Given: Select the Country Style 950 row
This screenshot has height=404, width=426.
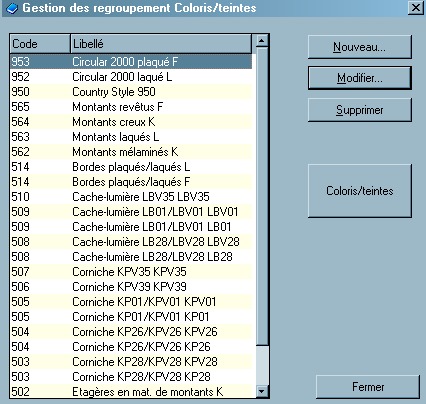Looking at the screenshot, I should tap(131, 92).
